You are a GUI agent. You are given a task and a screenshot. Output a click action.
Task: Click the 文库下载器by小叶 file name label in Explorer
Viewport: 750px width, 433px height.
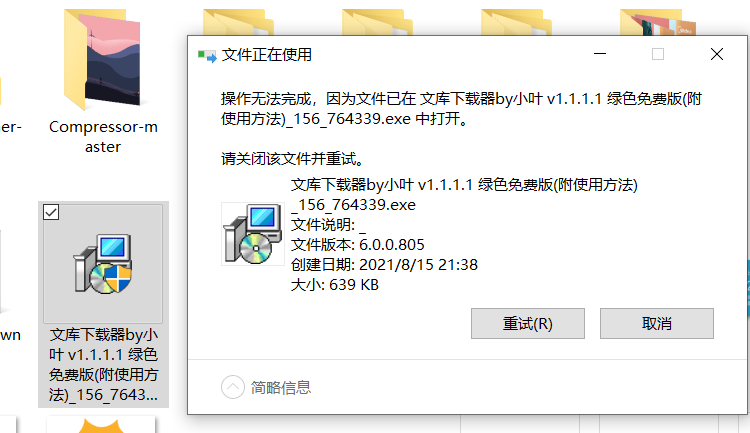click(x=103, y=365)
